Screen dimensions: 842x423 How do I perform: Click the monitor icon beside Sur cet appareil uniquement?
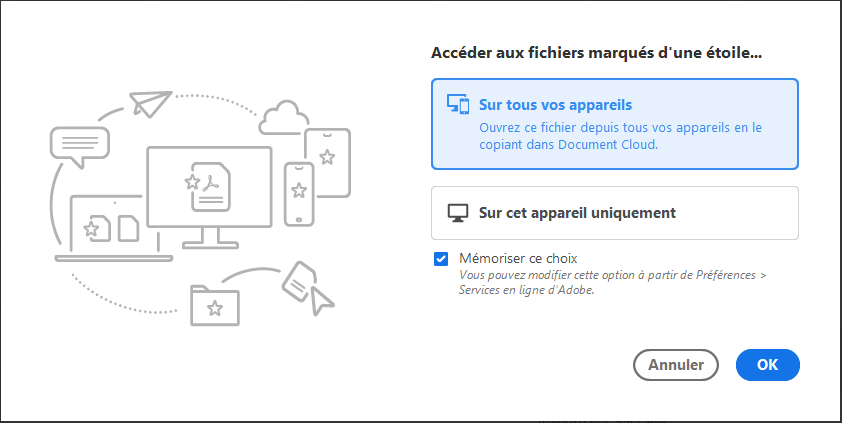[x=458, y=213]
